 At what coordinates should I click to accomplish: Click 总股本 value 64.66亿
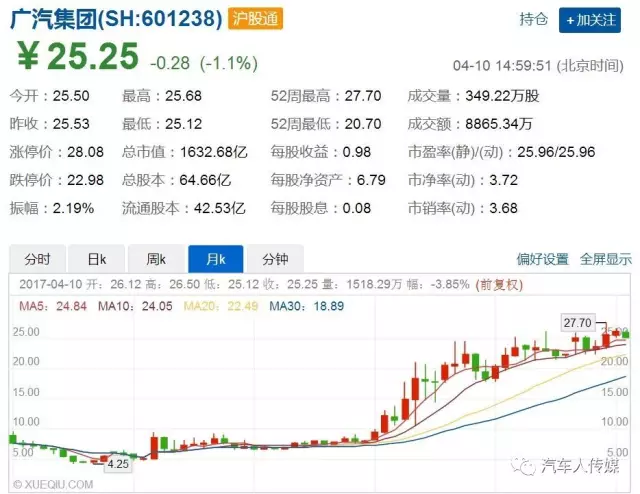(205, 180)
